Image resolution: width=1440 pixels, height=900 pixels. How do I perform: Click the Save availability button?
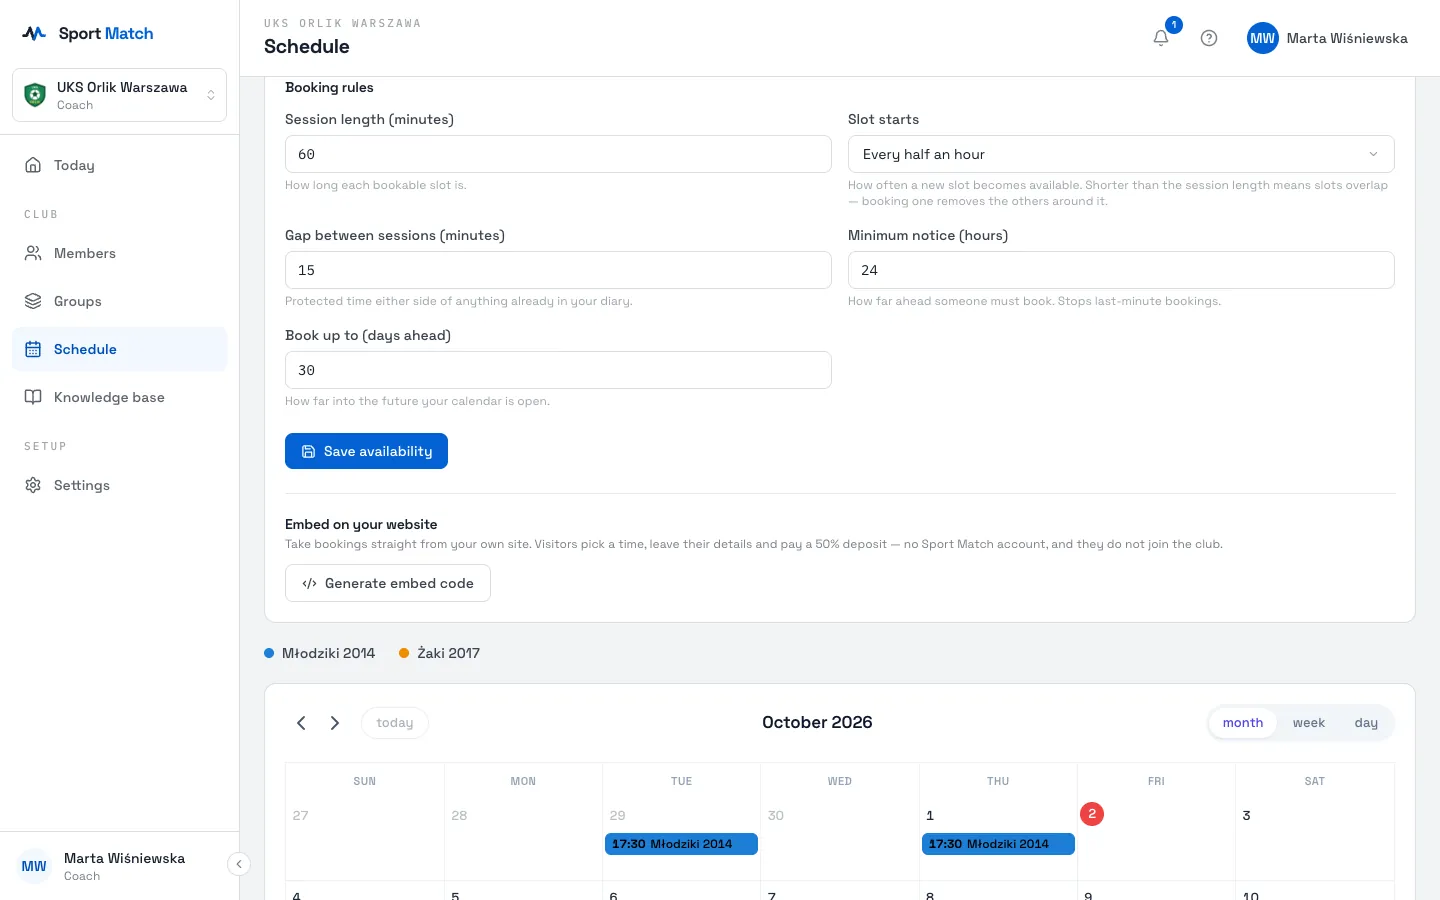pos(366,451)
